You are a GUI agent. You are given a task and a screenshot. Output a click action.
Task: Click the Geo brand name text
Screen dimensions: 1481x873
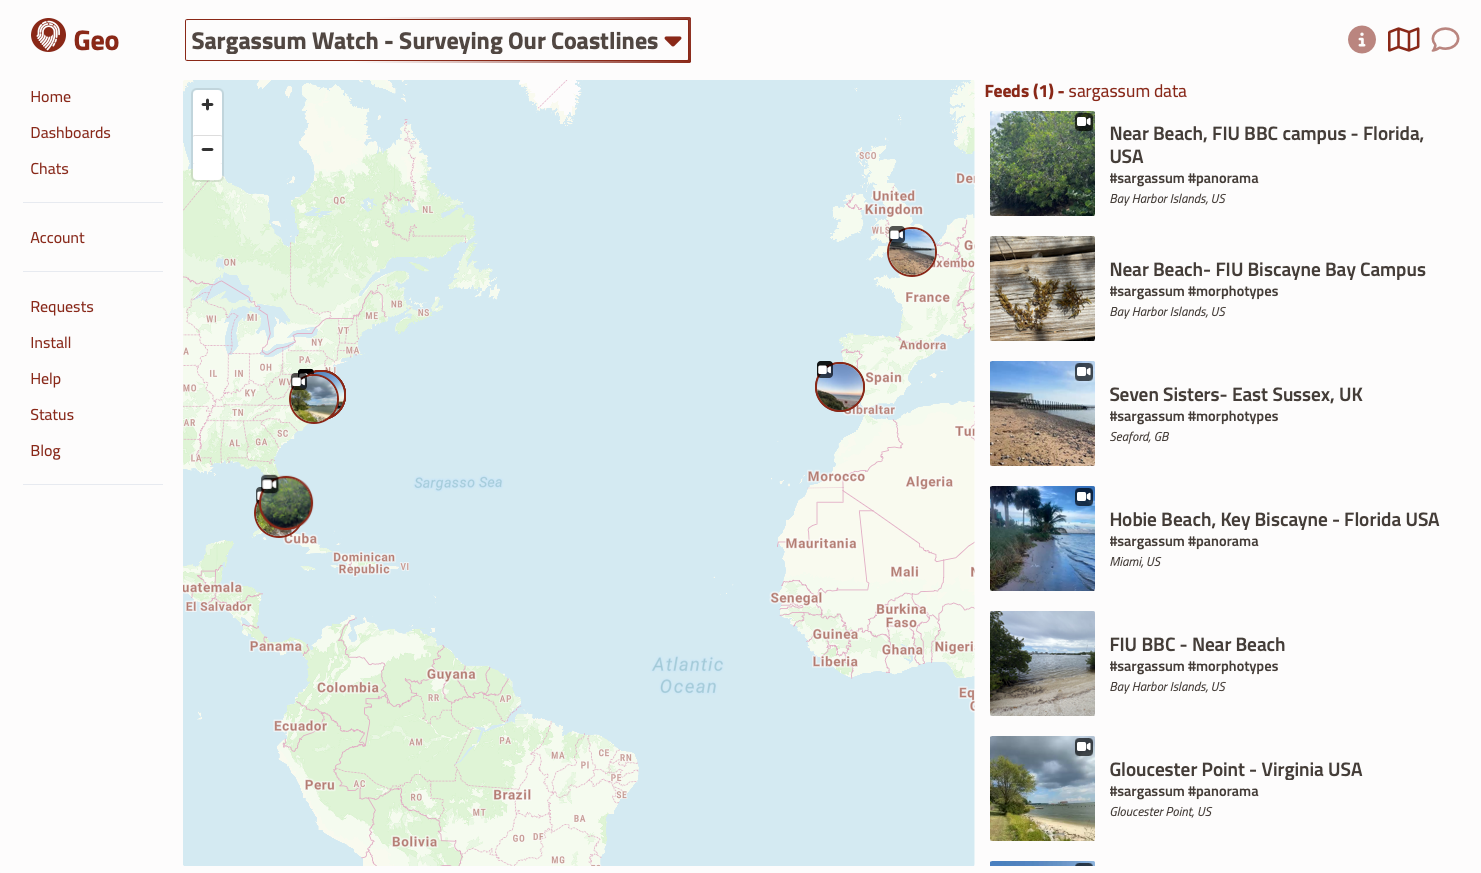96,41
